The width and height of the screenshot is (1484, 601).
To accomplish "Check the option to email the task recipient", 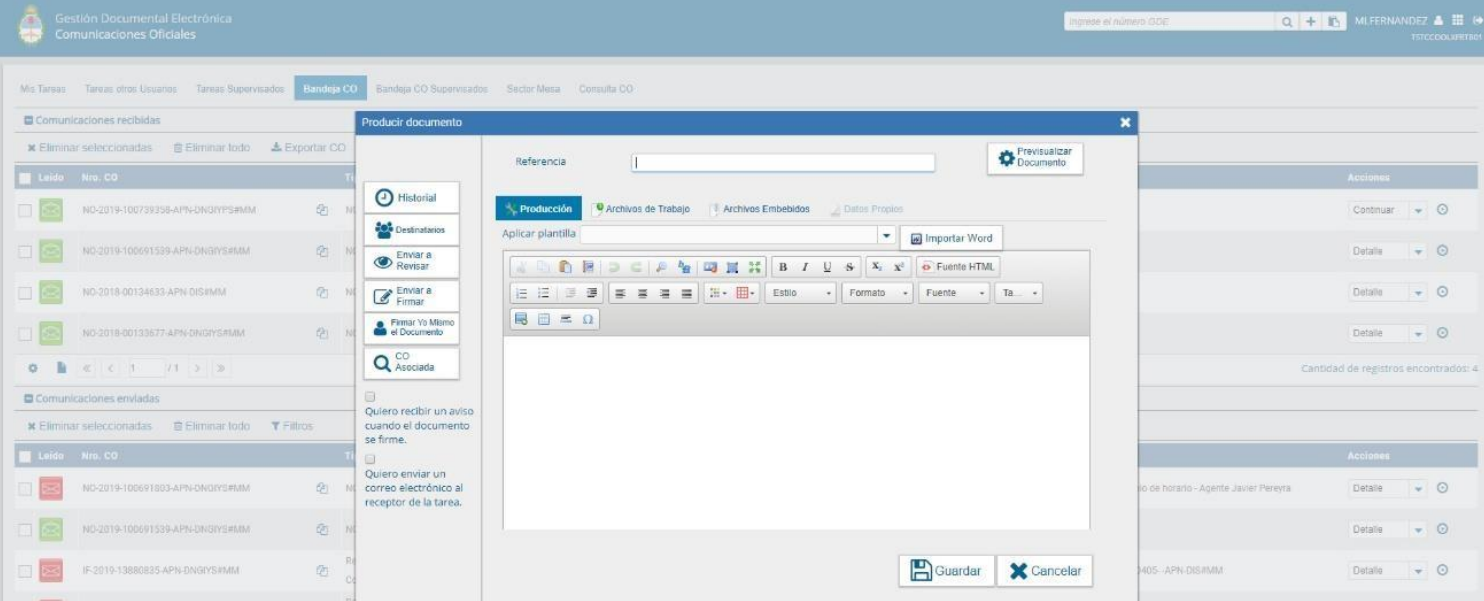I will 370,459.
